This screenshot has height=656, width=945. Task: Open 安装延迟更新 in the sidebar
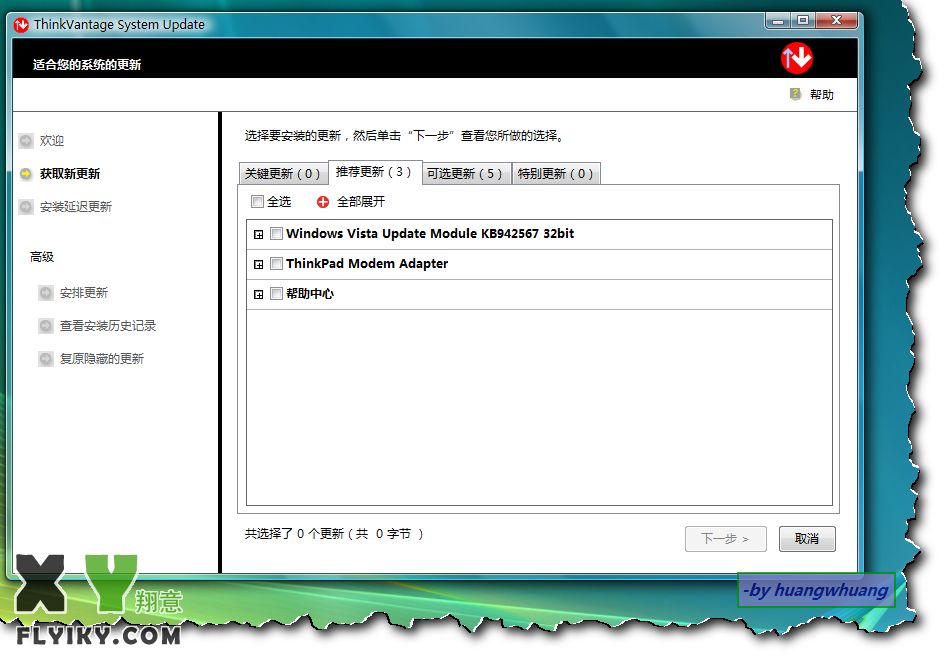tap(76, 207)
